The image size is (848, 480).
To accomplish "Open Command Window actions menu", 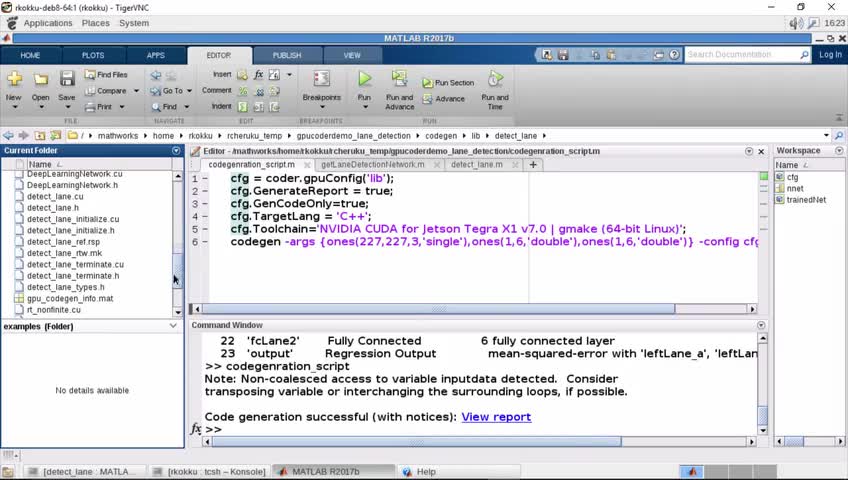I will tap(761, 325).
